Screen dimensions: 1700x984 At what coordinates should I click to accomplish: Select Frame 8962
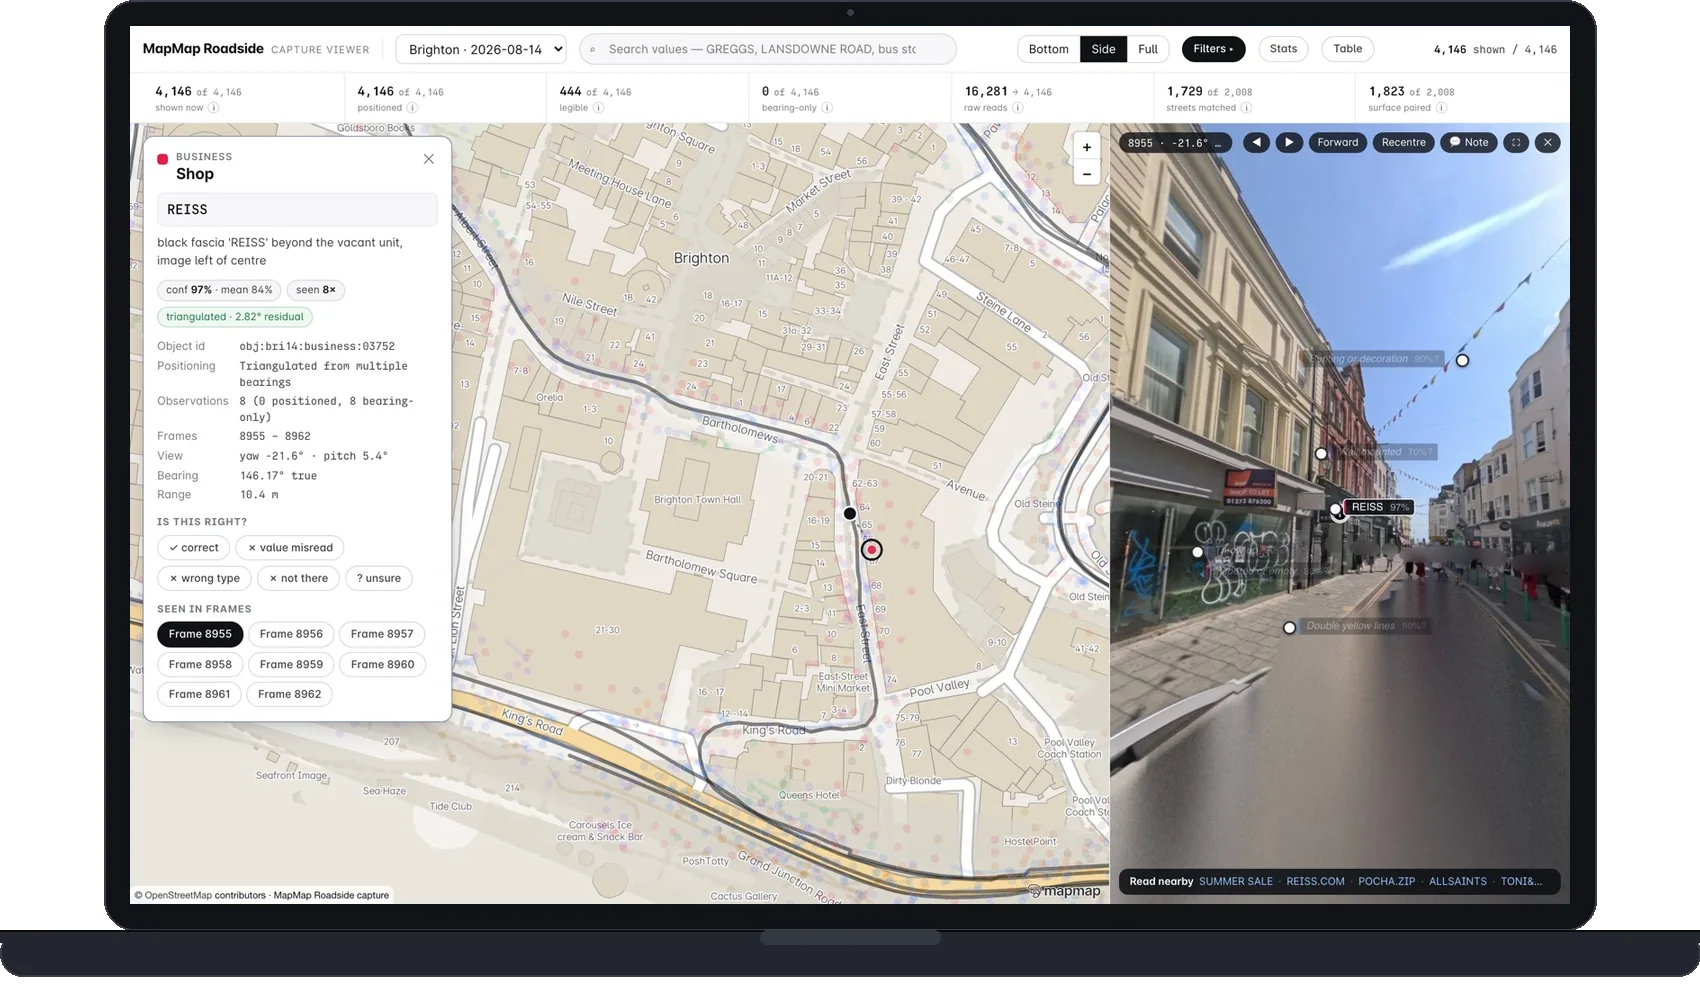click(290, 694)
